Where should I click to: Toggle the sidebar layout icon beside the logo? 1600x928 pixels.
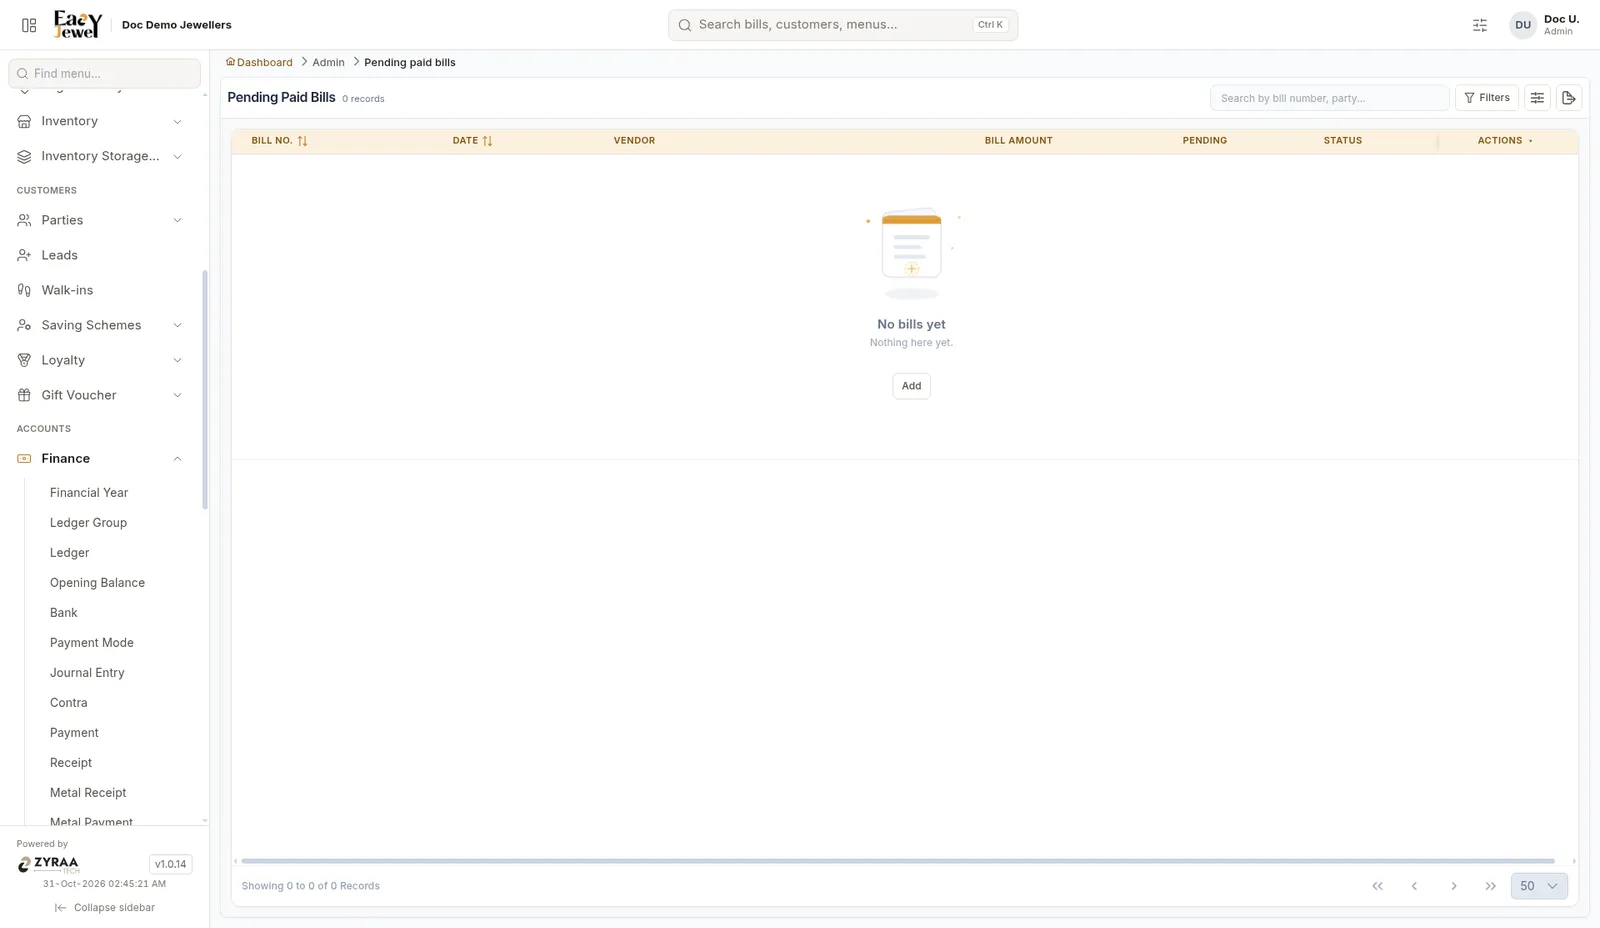[29, 25]
